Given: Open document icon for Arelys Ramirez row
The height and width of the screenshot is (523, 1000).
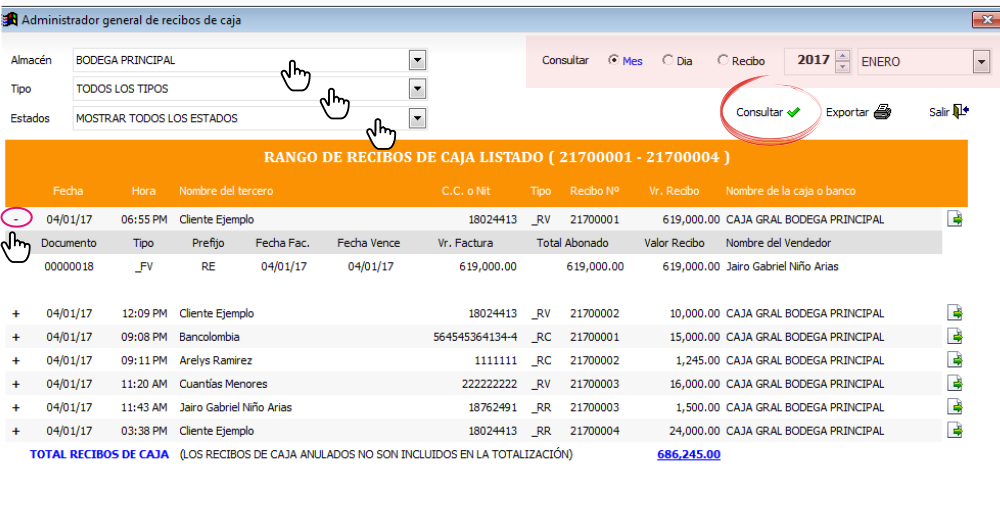Looking at the screenshot, I should point(955,360).
